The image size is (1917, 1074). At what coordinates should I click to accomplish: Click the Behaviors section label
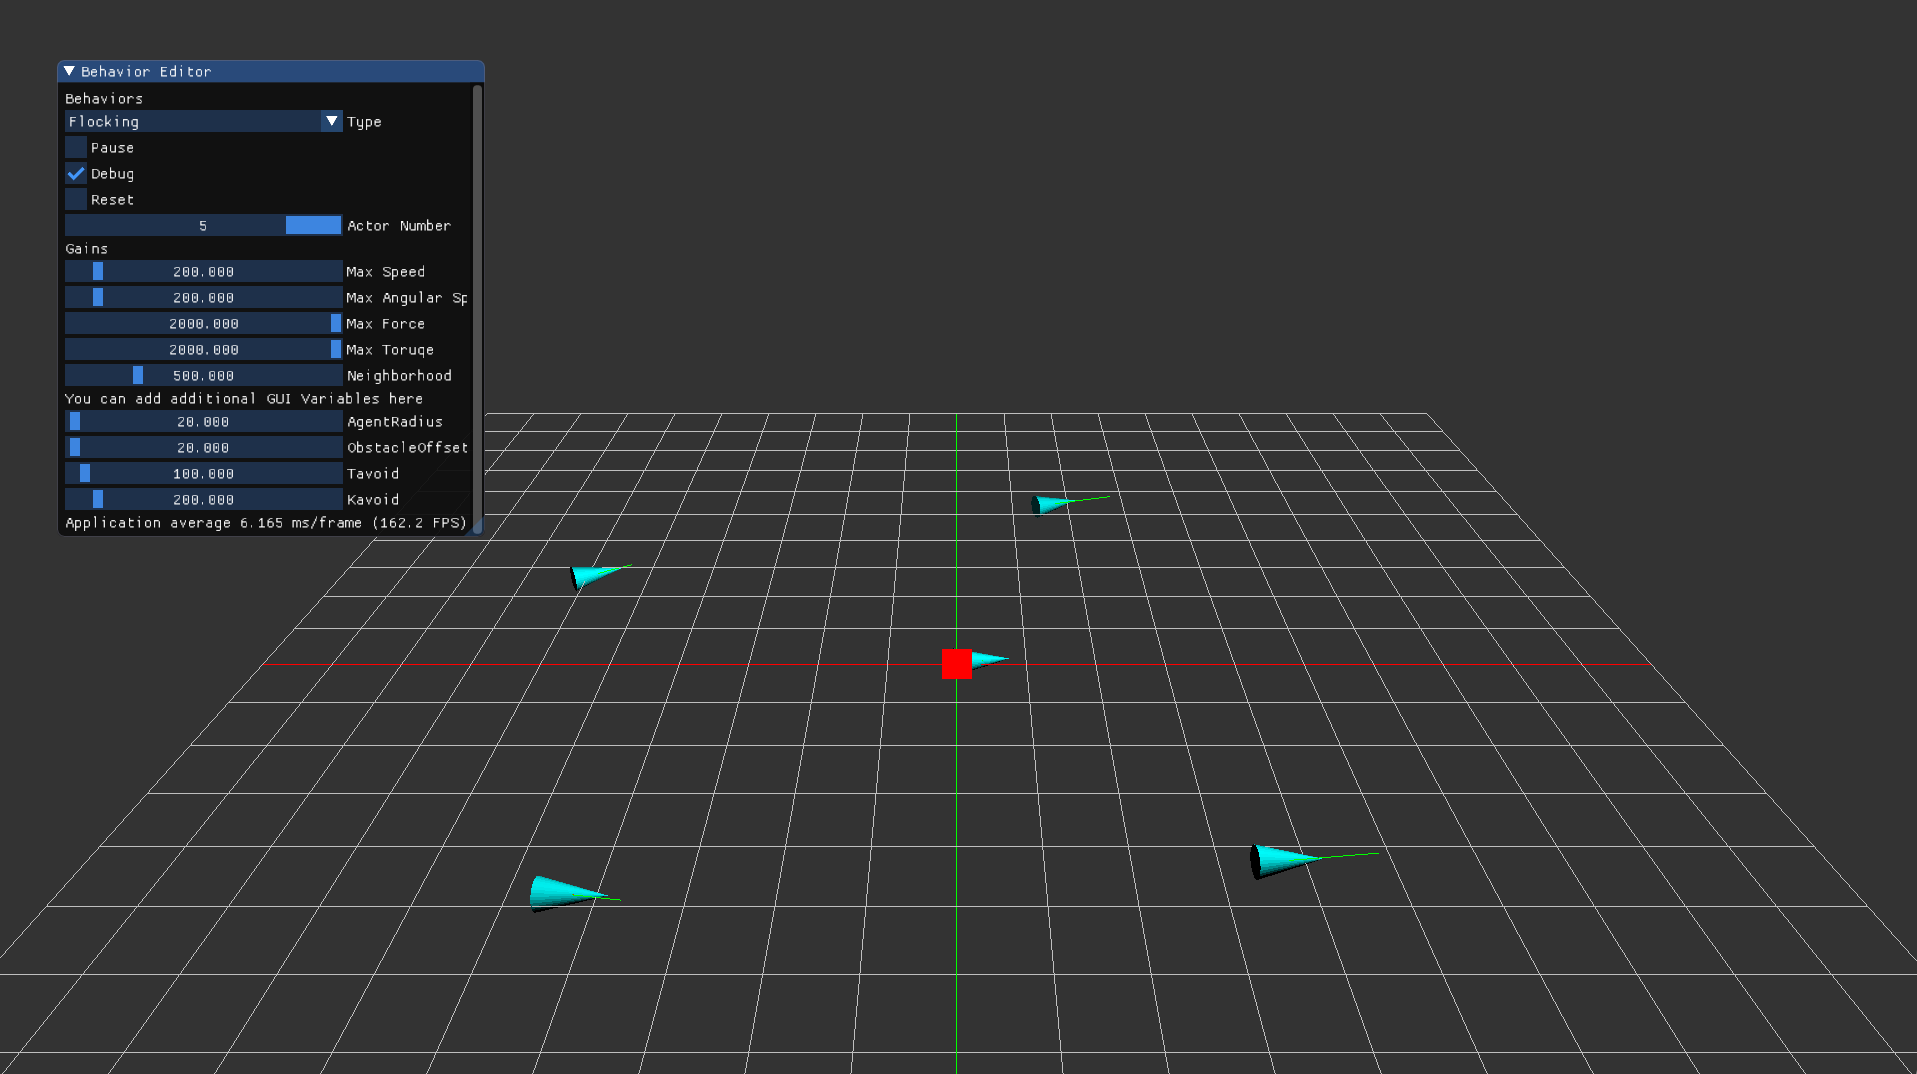(x=104, y=98)
